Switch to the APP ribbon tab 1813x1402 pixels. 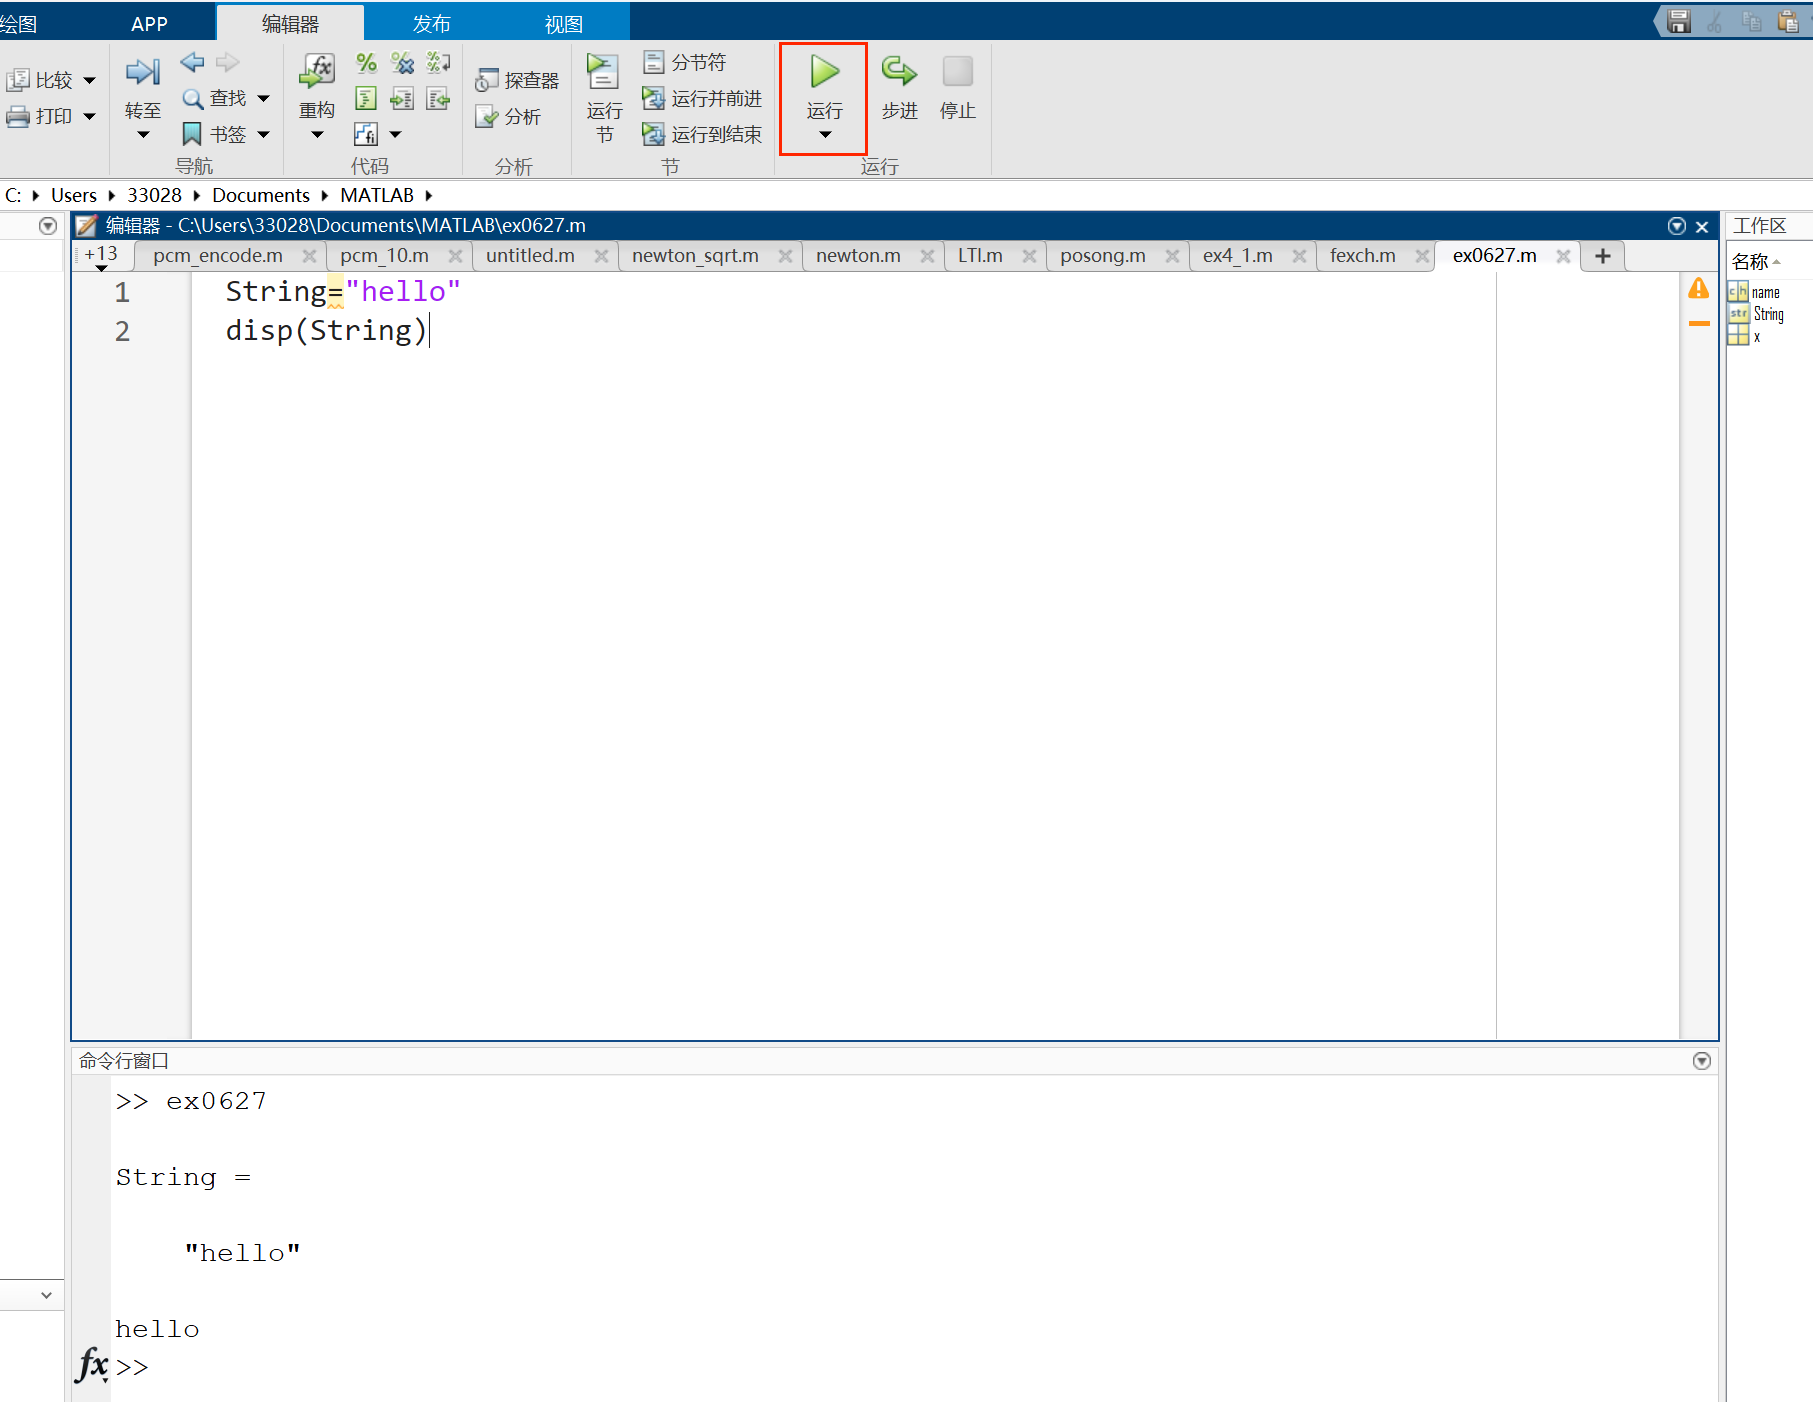(149, 24)
